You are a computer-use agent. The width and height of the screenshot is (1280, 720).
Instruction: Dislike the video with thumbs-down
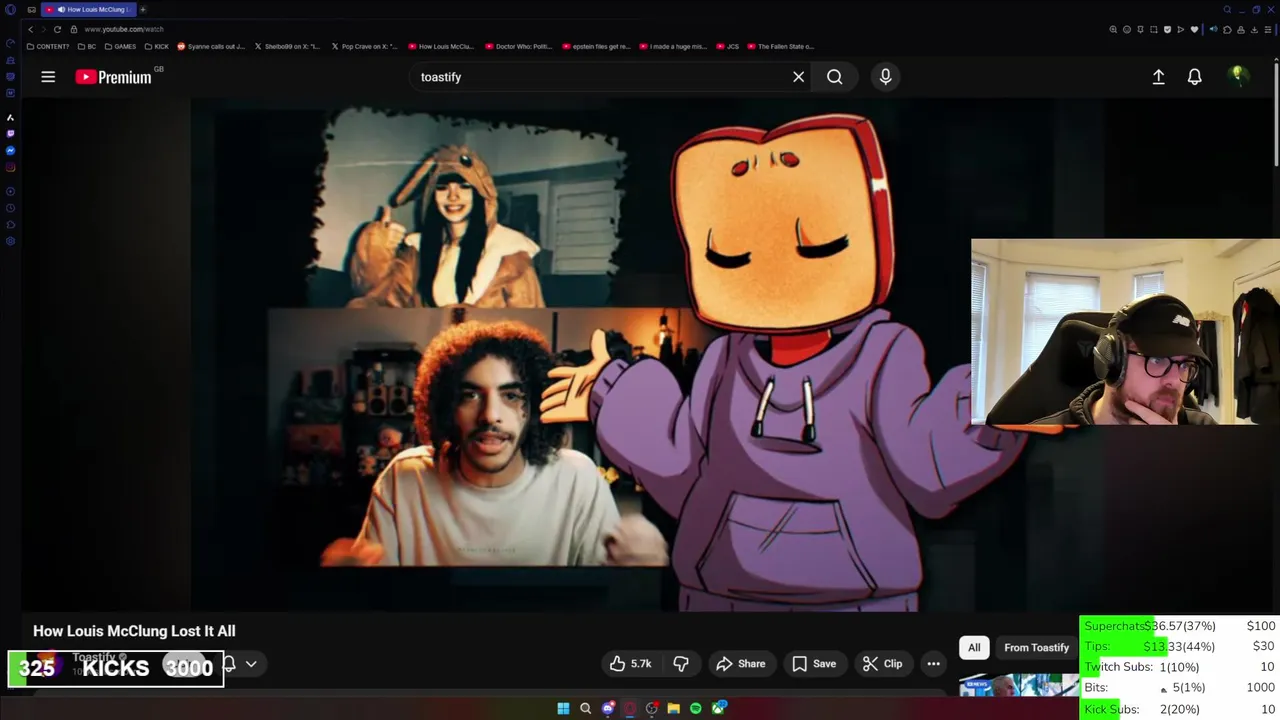[681, 664]
